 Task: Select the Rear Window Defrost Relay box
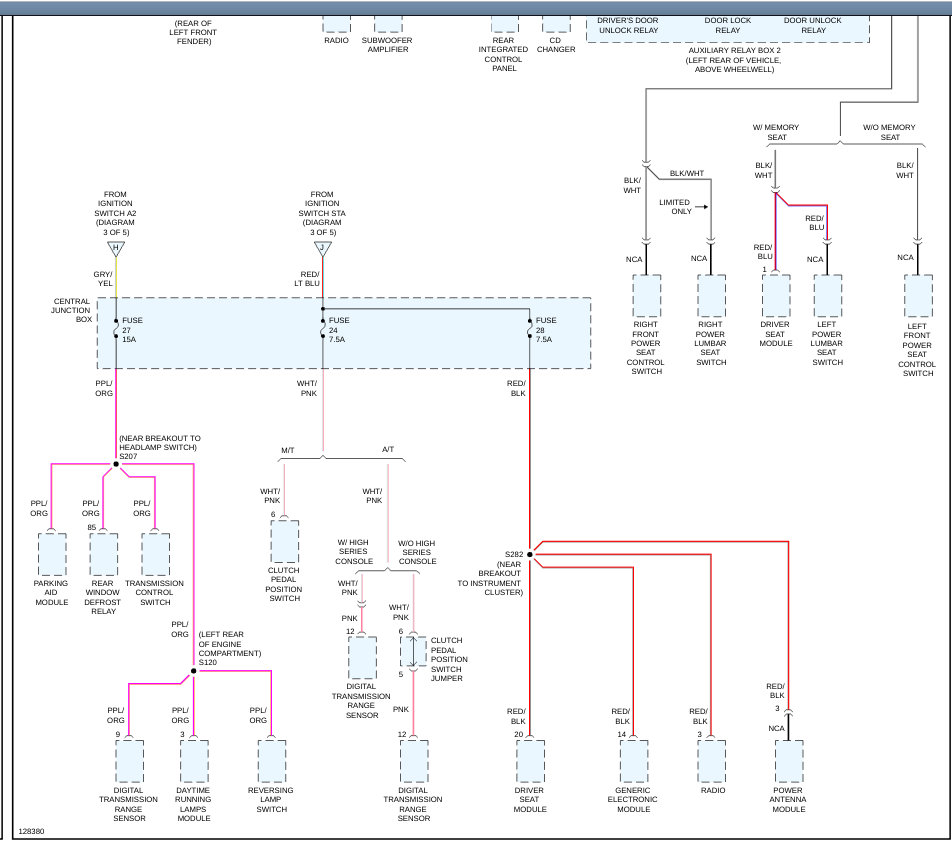tap(104, 554)
